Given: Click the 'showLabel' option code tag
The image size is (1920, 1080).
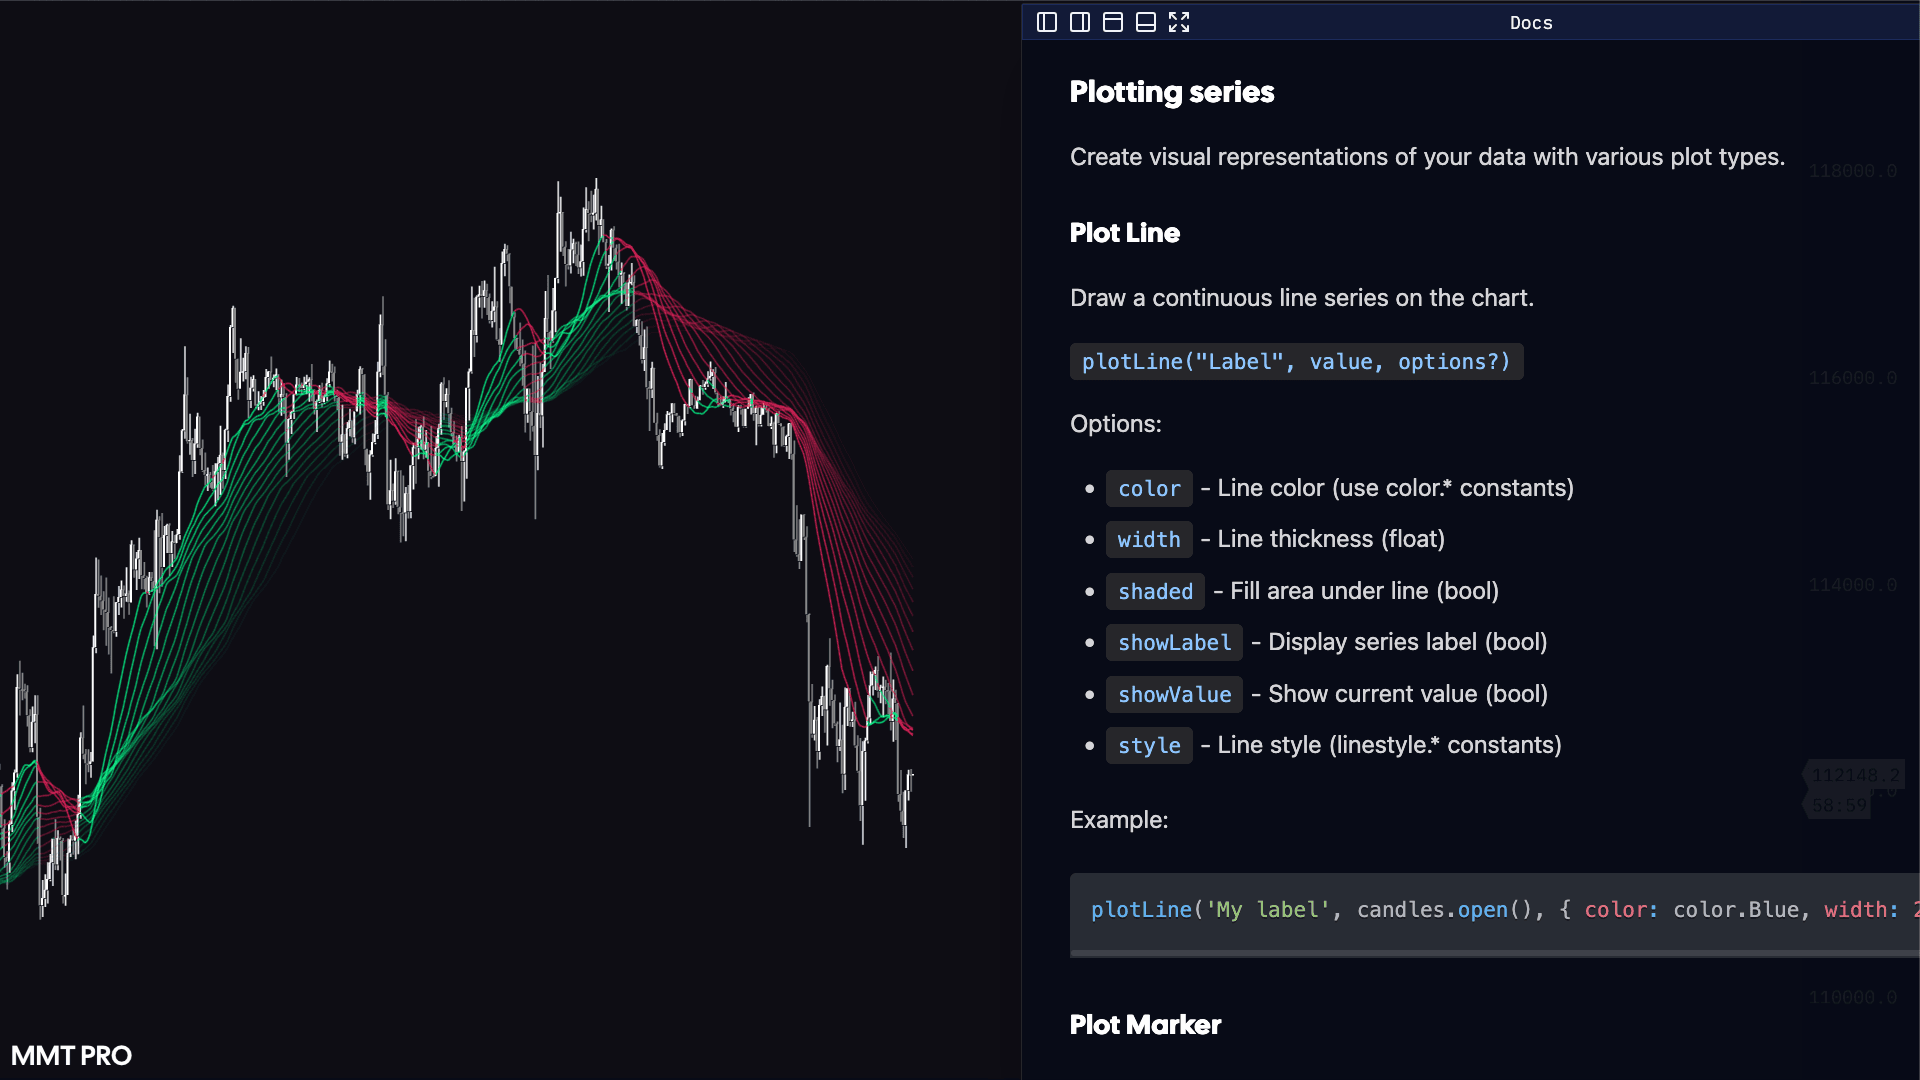Looking at the screenshot, I should (1174, 643).
